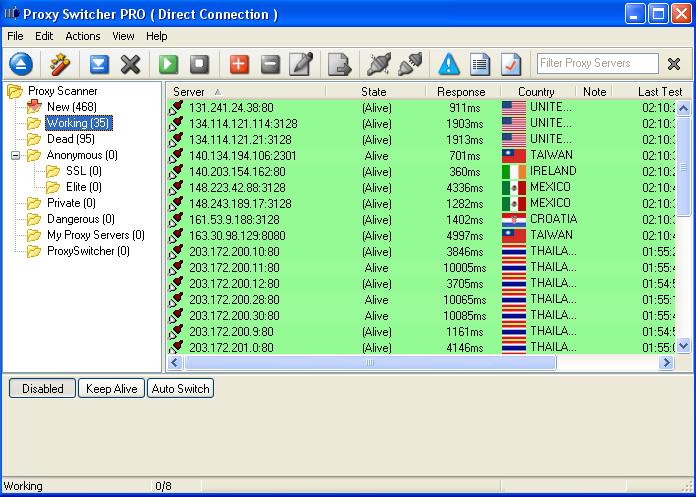
Task: Select the ProxySwitcher (0) folder
Action: [x=88, y=251]
